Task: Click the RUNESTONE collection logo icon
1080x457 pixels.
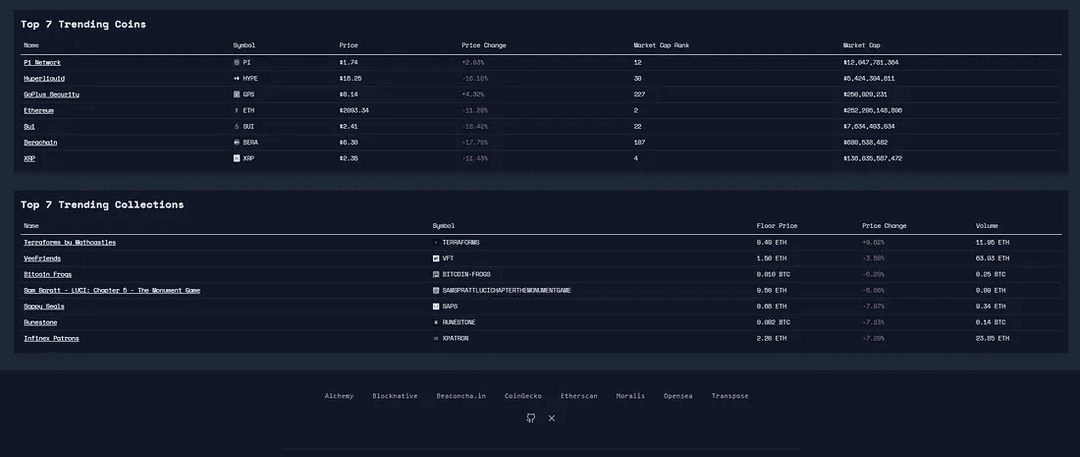Action: (x=436, y=323)
